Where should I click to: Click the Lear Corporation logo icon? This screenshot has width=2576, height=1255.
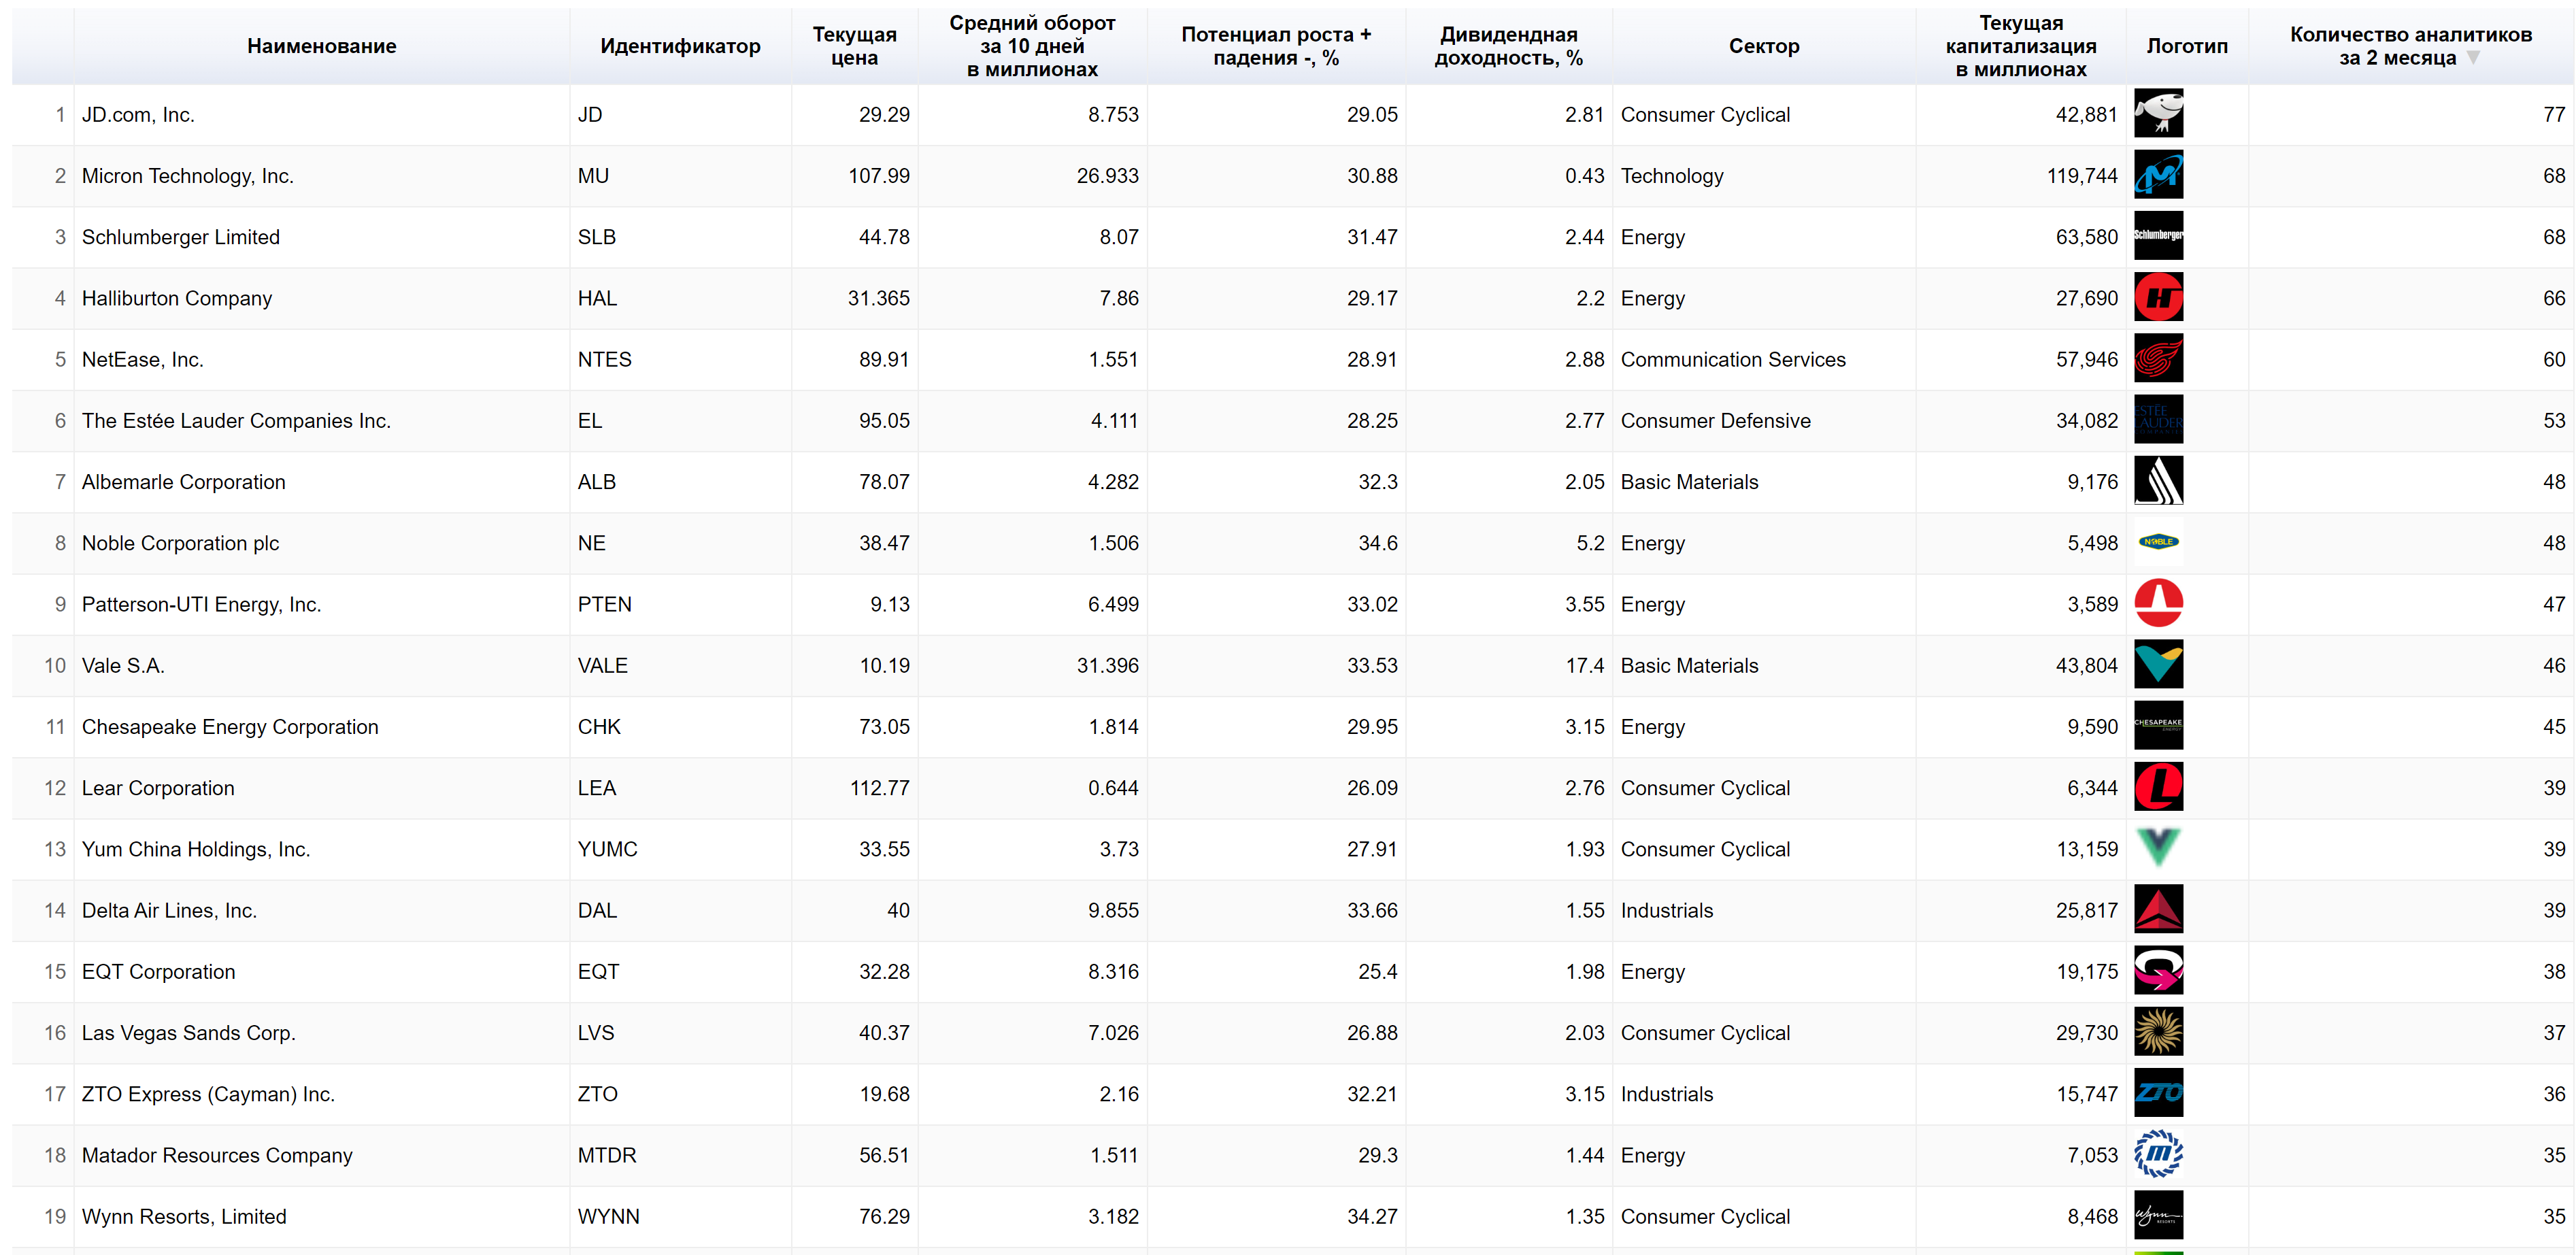[x=2158, y=787]
